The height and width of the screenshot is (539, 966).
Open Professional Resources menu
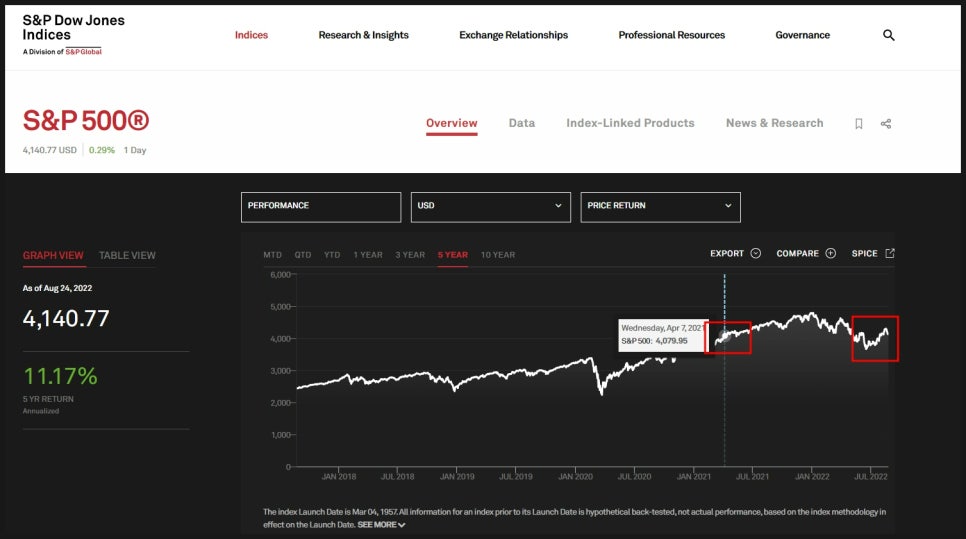(x=672, y=35)
